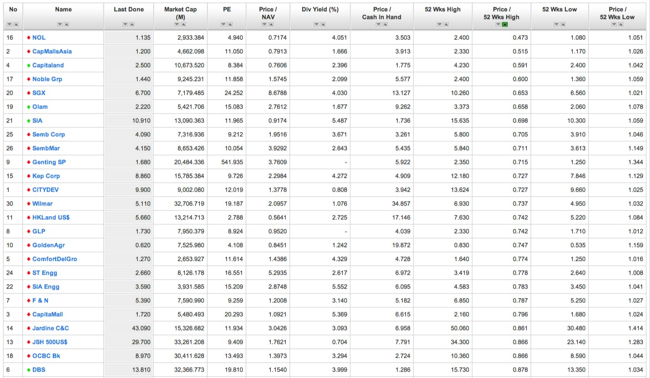Image resolution: width=650 pixels, height=378 pixels.
Task: Sort Price / 52 Wks Low ascending
Action: pos(621,25)
